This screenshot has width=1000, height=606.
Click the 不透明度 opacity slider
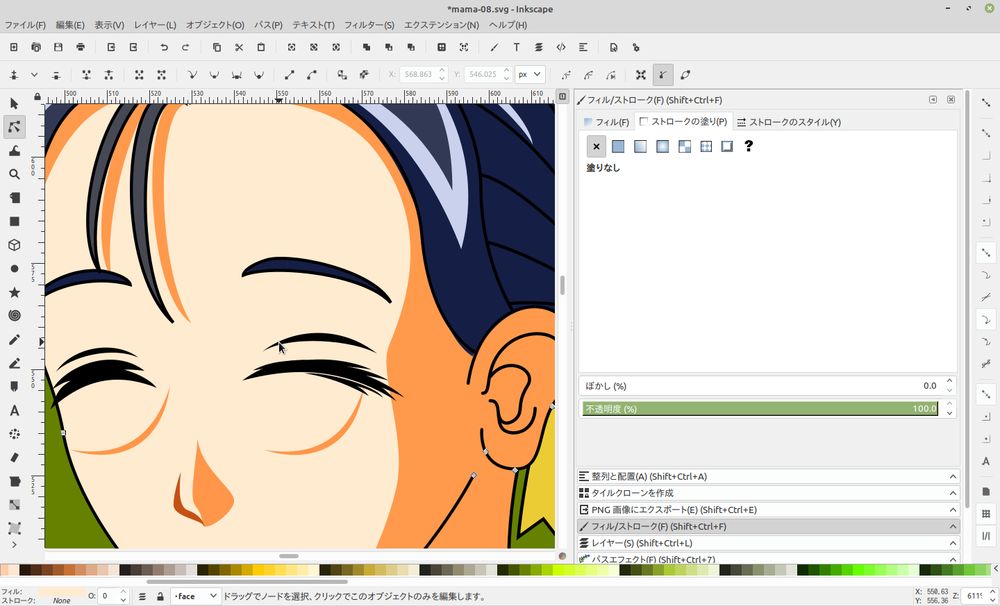click(x=760, y=409)
